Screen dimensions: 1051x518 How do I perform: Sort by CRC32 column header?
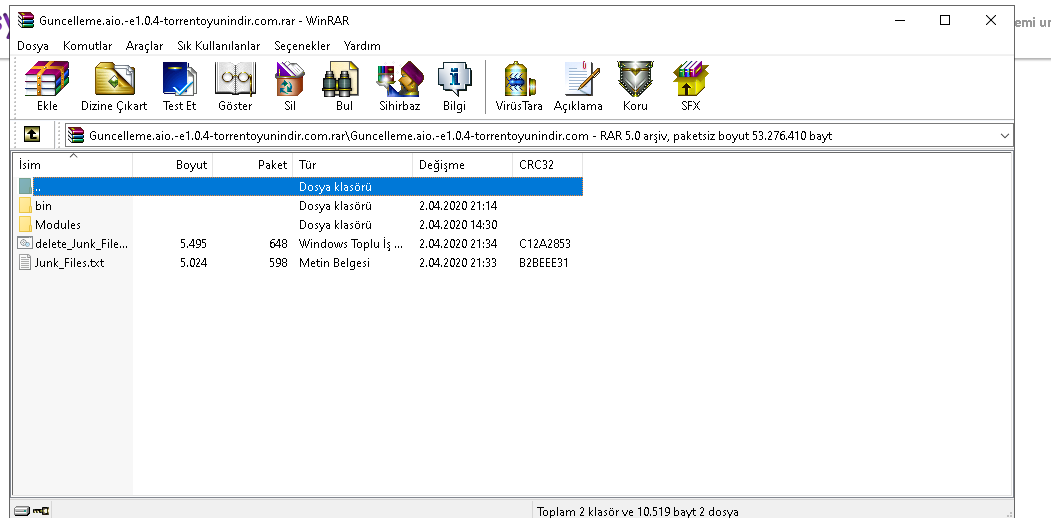pyautogui.click(x=548, y=165)
